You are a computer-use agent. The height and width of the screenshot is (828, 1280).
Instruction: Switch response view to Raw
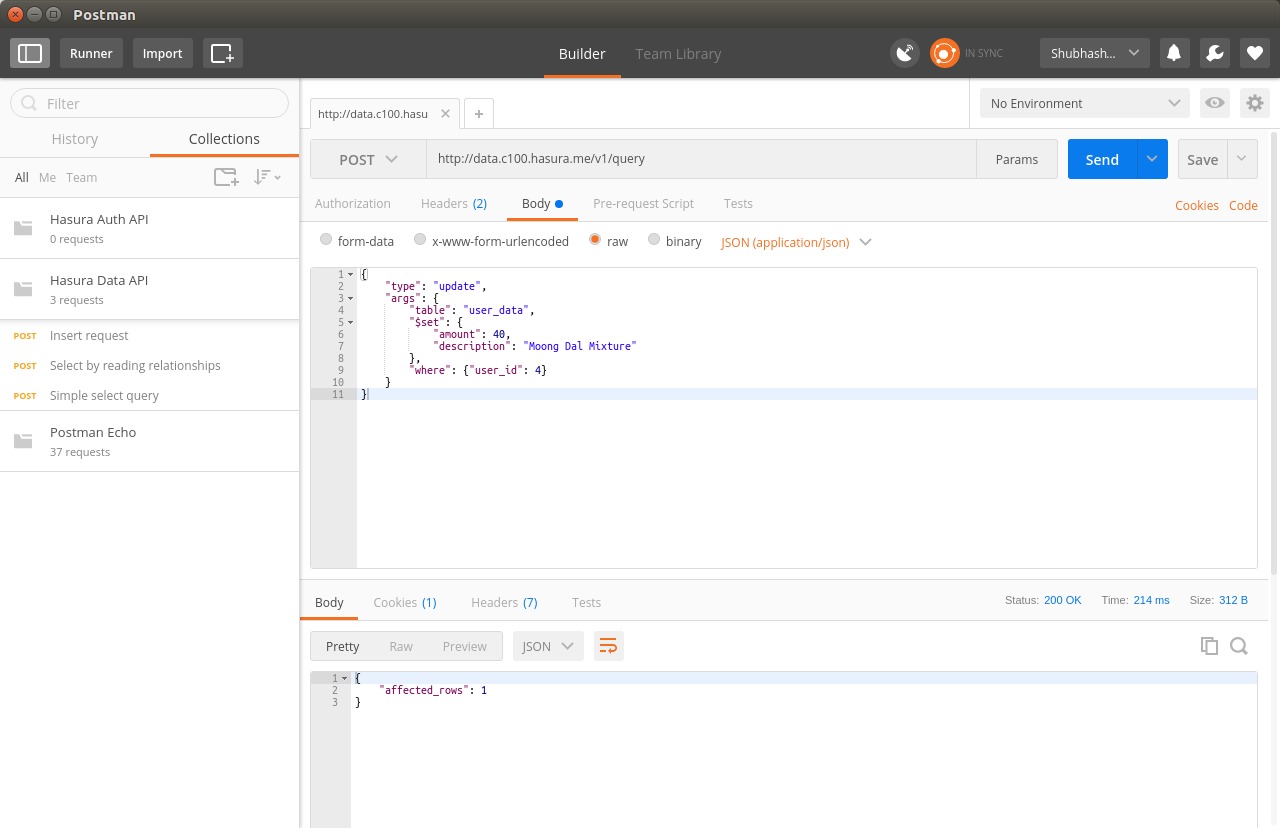point(401,646)
